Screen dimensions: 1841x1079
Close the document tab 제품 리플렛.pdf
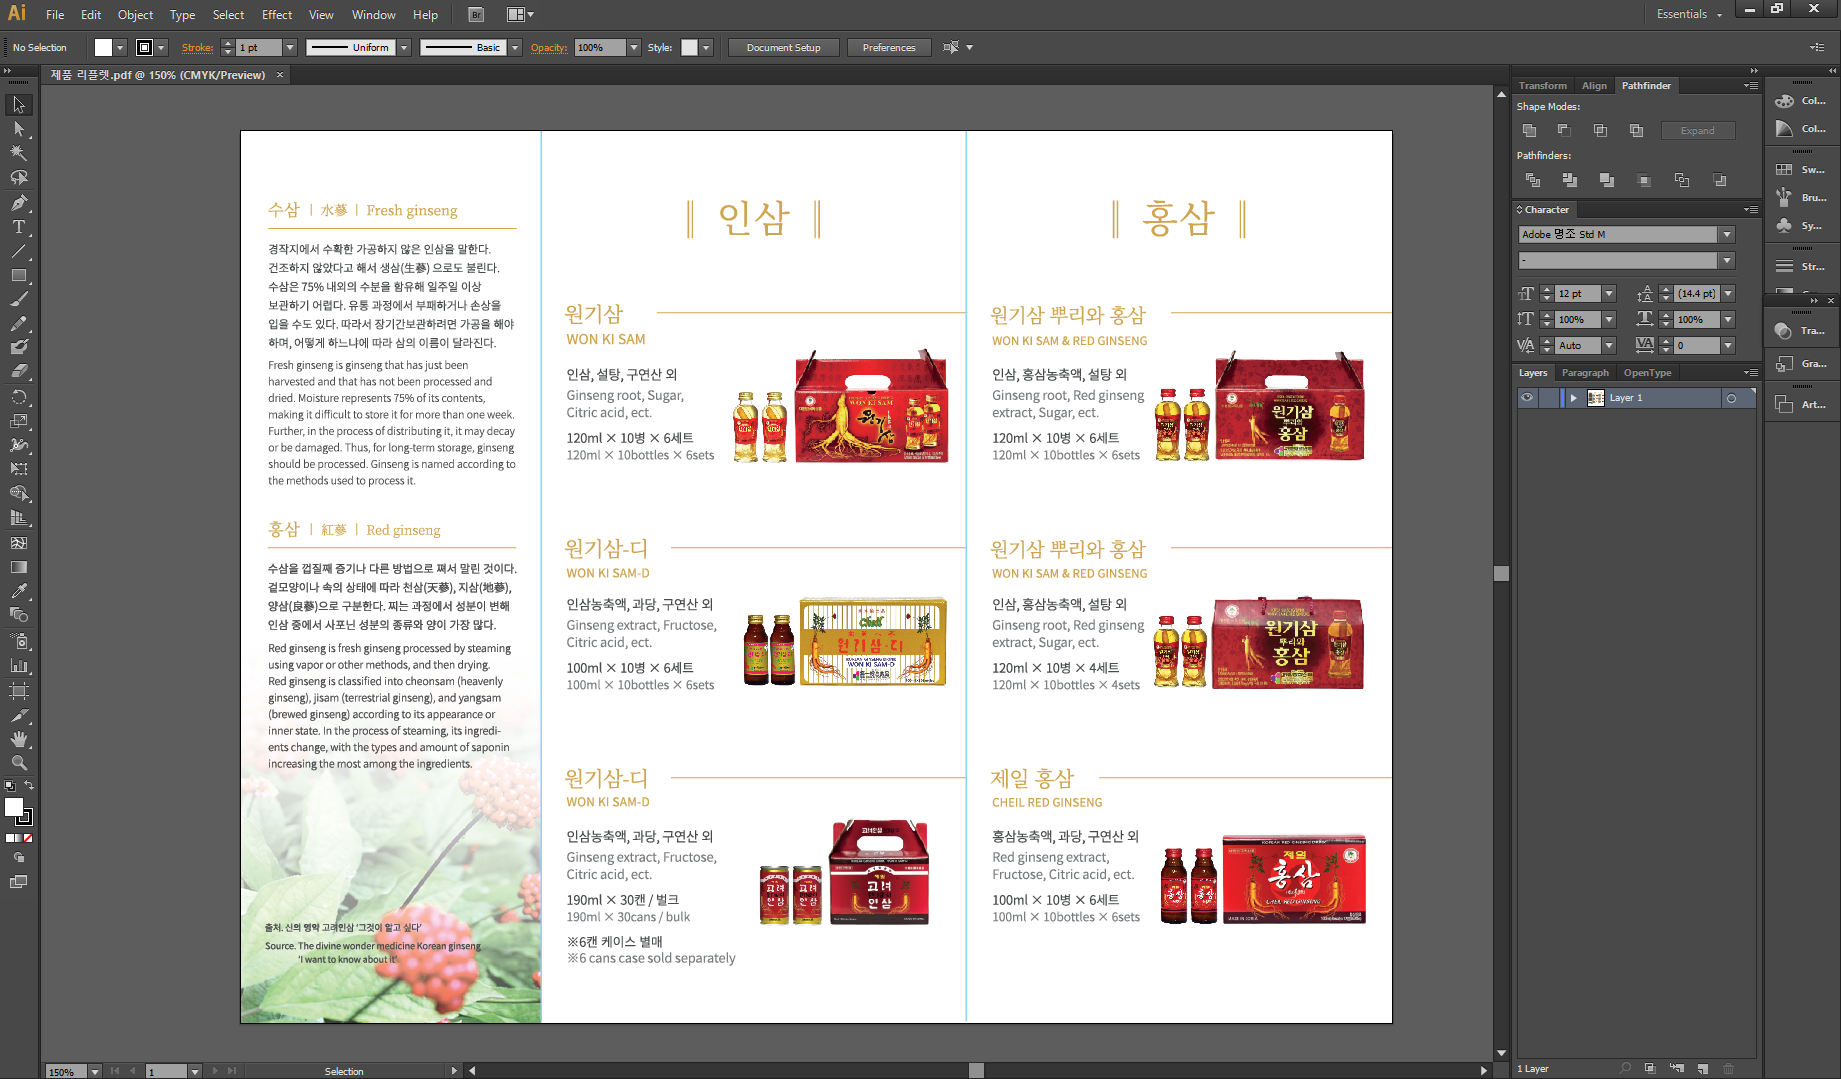click(x=280, y=75)
